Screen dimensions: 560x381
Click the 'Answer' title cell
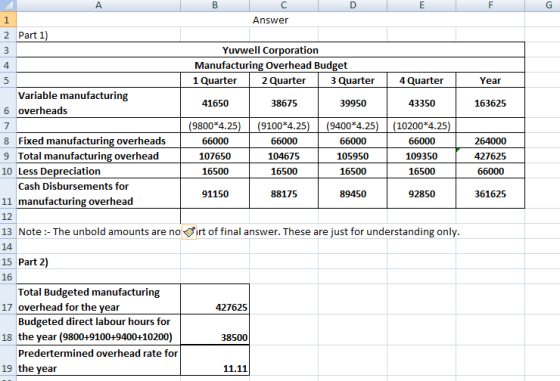[x=271, y=20]
